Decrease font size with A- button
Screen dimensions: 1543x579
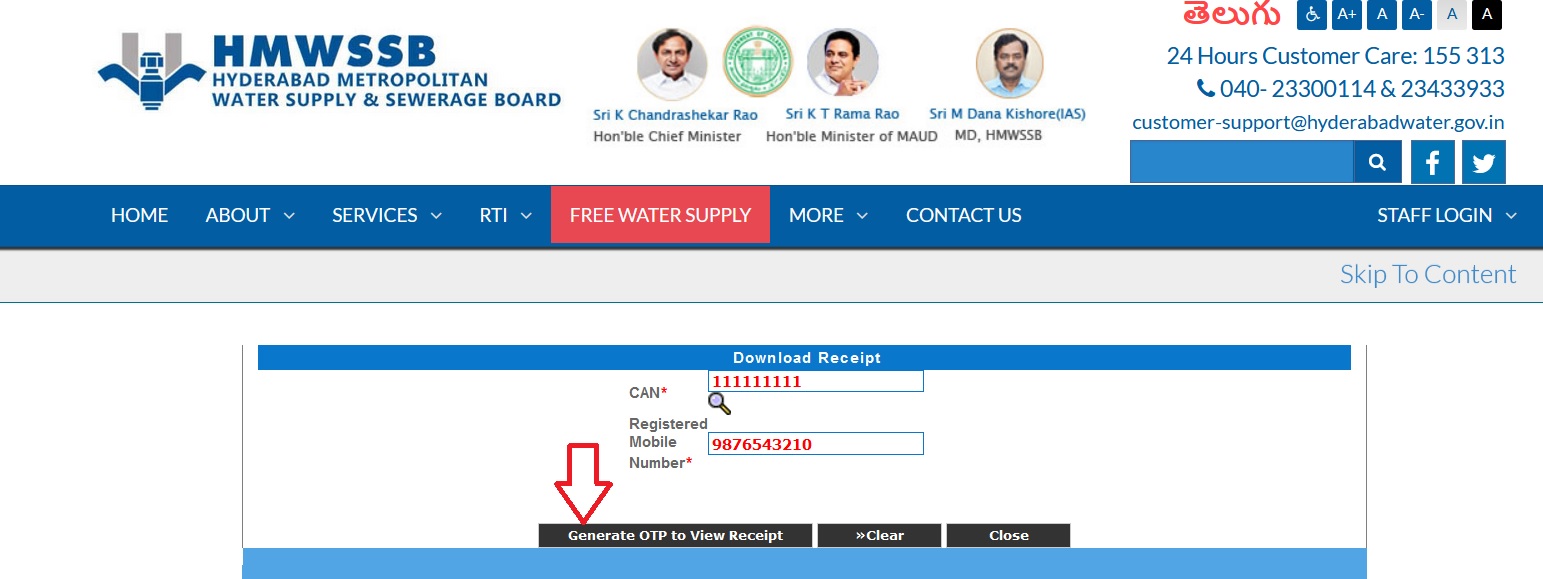(1416, 14)
